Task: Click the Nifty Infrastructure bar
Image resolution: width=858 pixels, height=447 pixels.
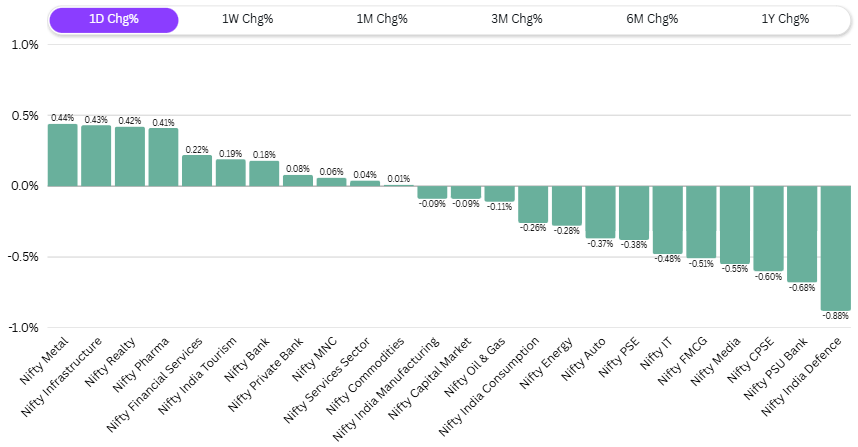Action: (96, 156)
